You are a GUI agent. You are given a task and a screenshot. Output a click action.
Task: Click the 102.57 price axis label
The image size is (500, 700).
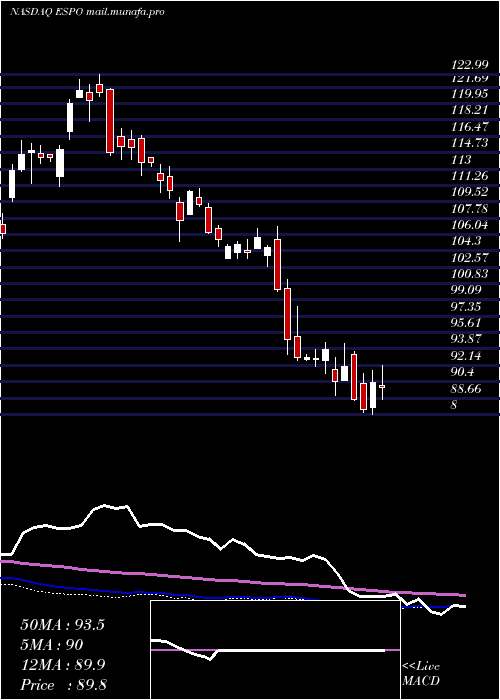470,258
